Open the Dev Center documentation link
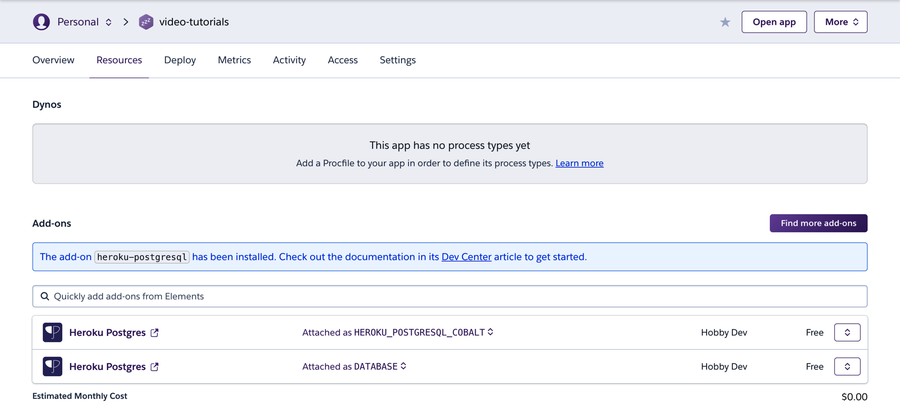The width and height of the screenshot is (900, 411). point(467,257)
